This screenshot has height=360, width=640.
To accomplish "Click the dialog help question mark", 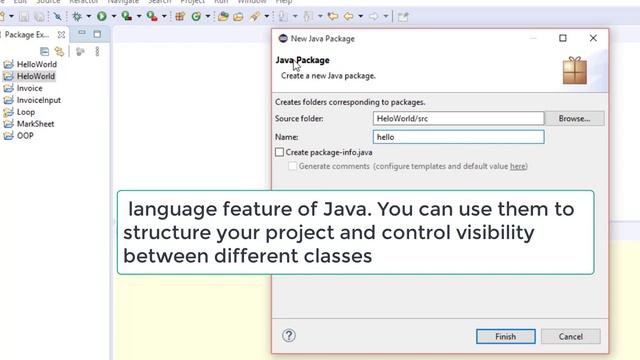I will click(x=289, y=336).
